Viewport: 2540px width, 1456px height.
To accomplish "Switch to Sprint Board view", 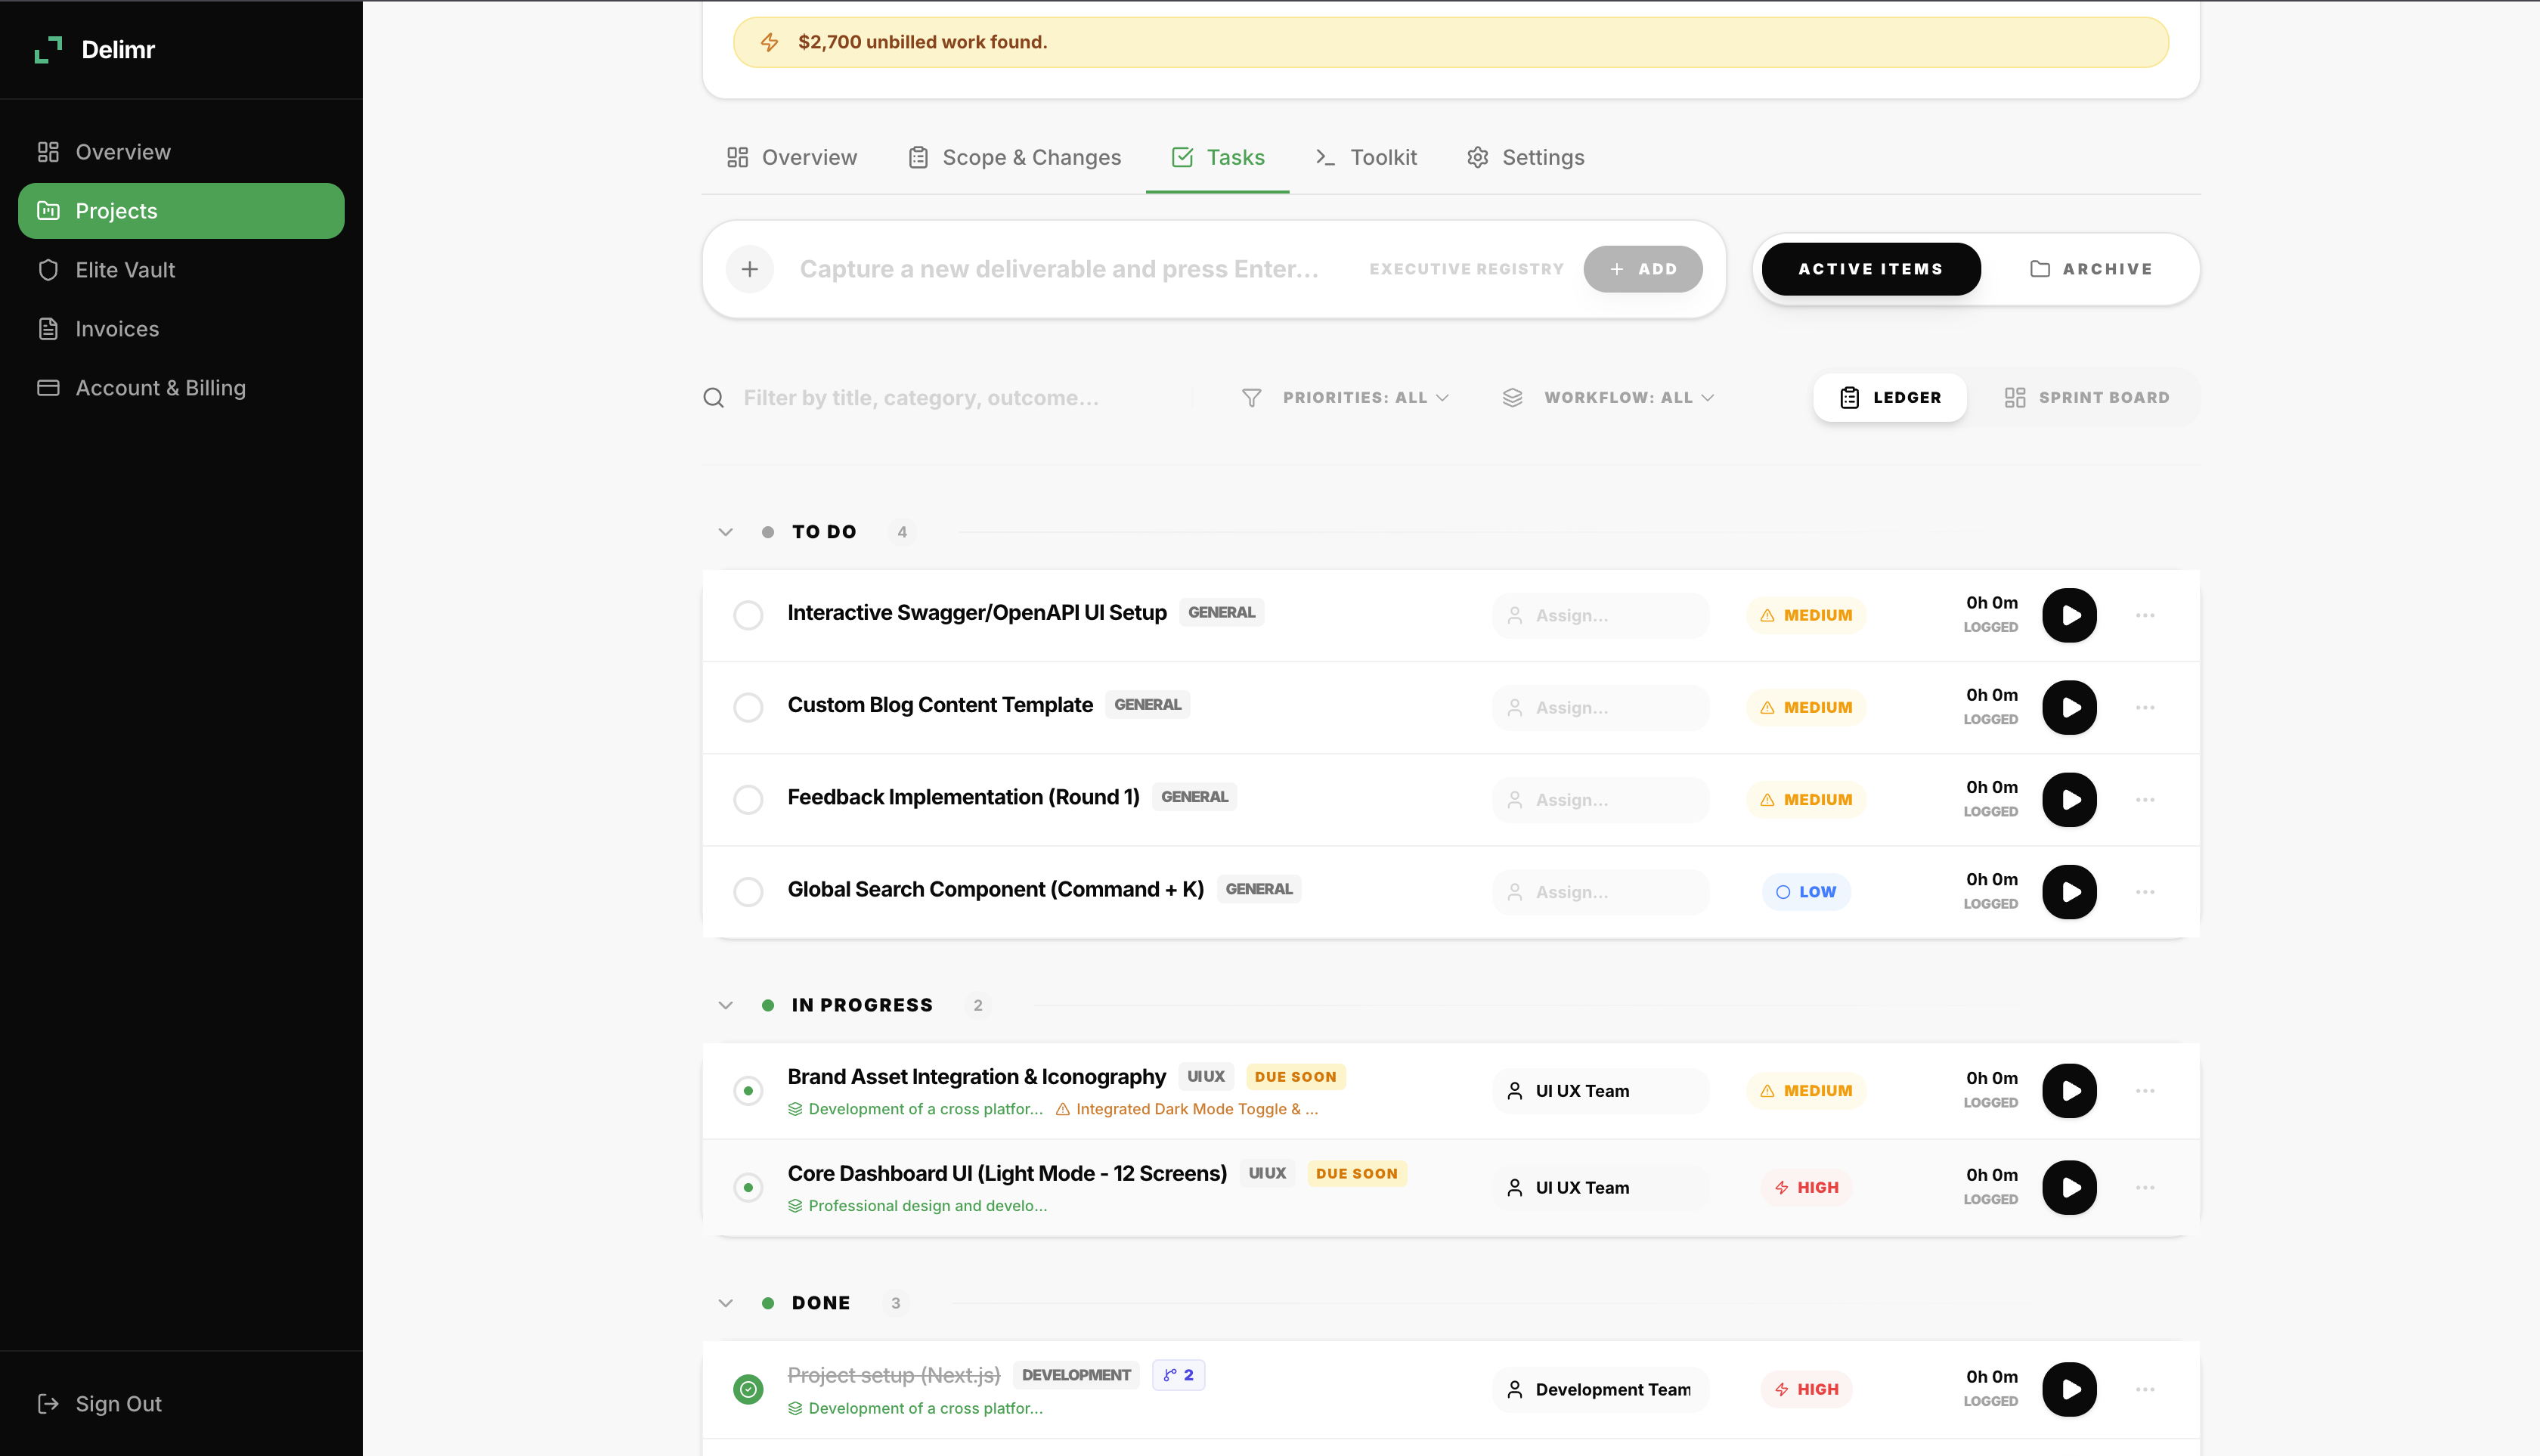I will click(x=2087, y=398).
